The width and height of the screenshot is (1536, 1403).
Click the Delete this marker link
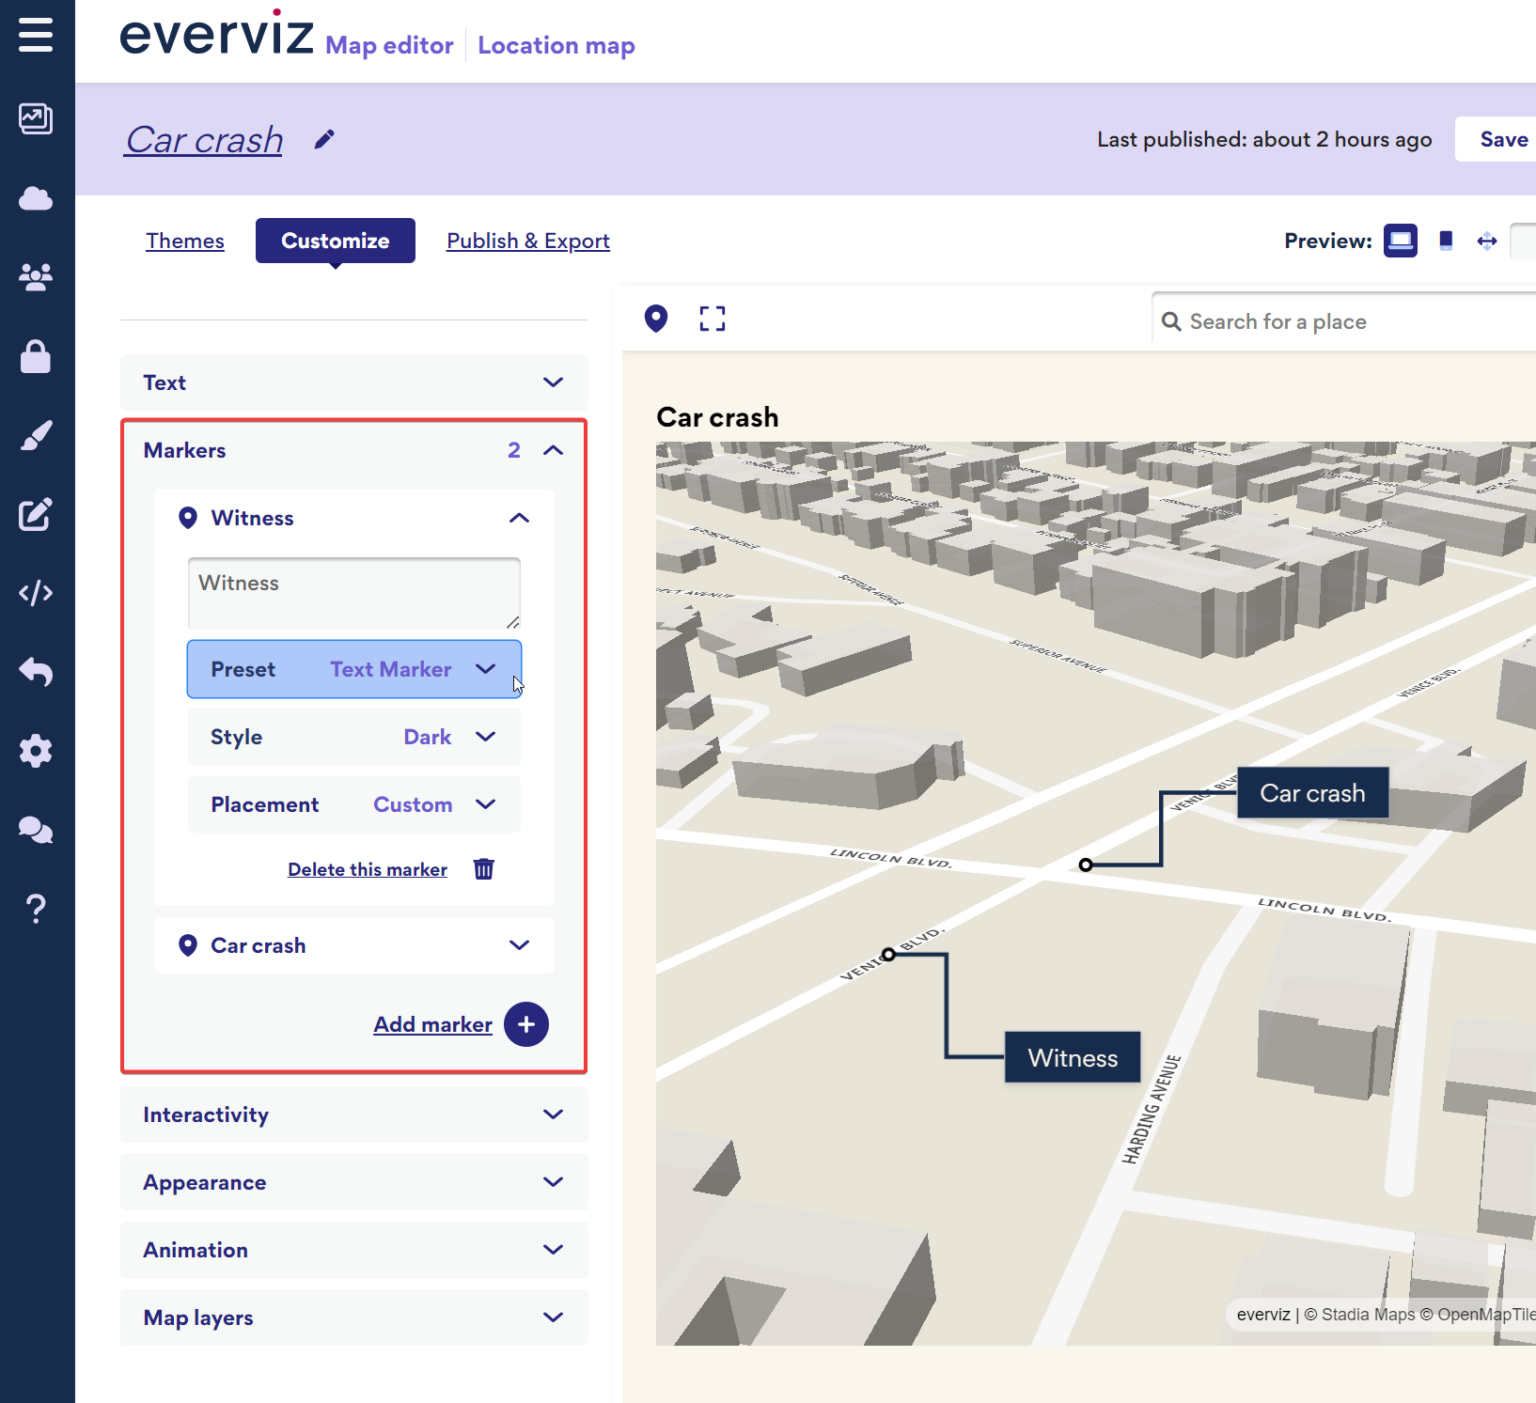[x=367, y=869]
